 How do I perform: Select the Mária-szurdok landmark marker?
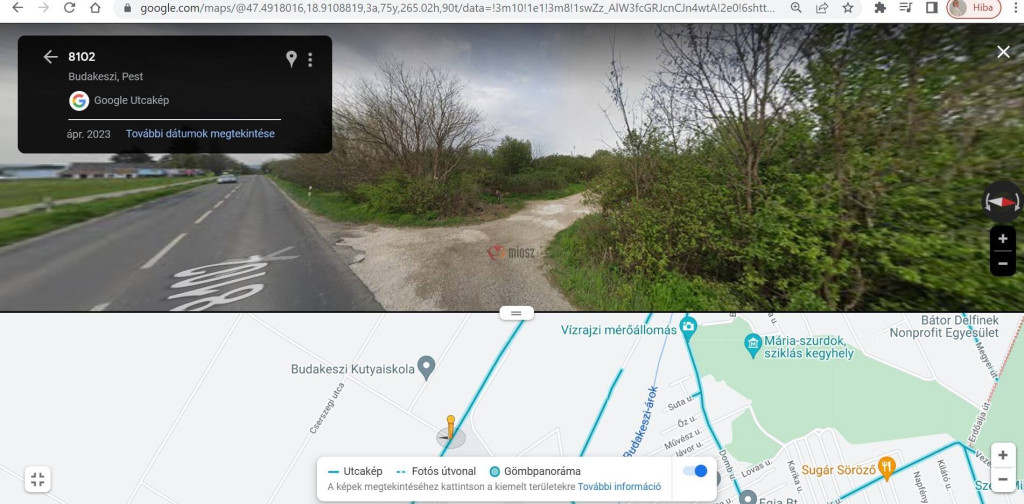pos(752,342)
